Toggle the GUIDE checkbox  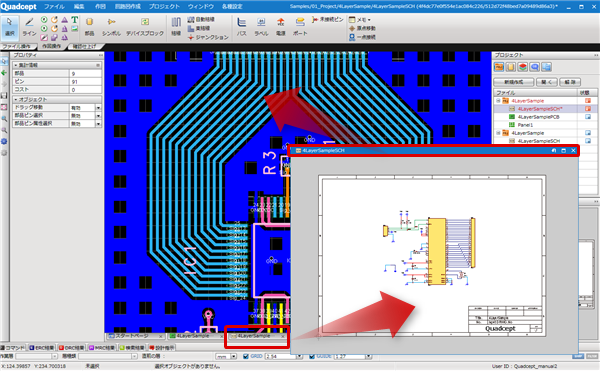click(x=312, y=356)
